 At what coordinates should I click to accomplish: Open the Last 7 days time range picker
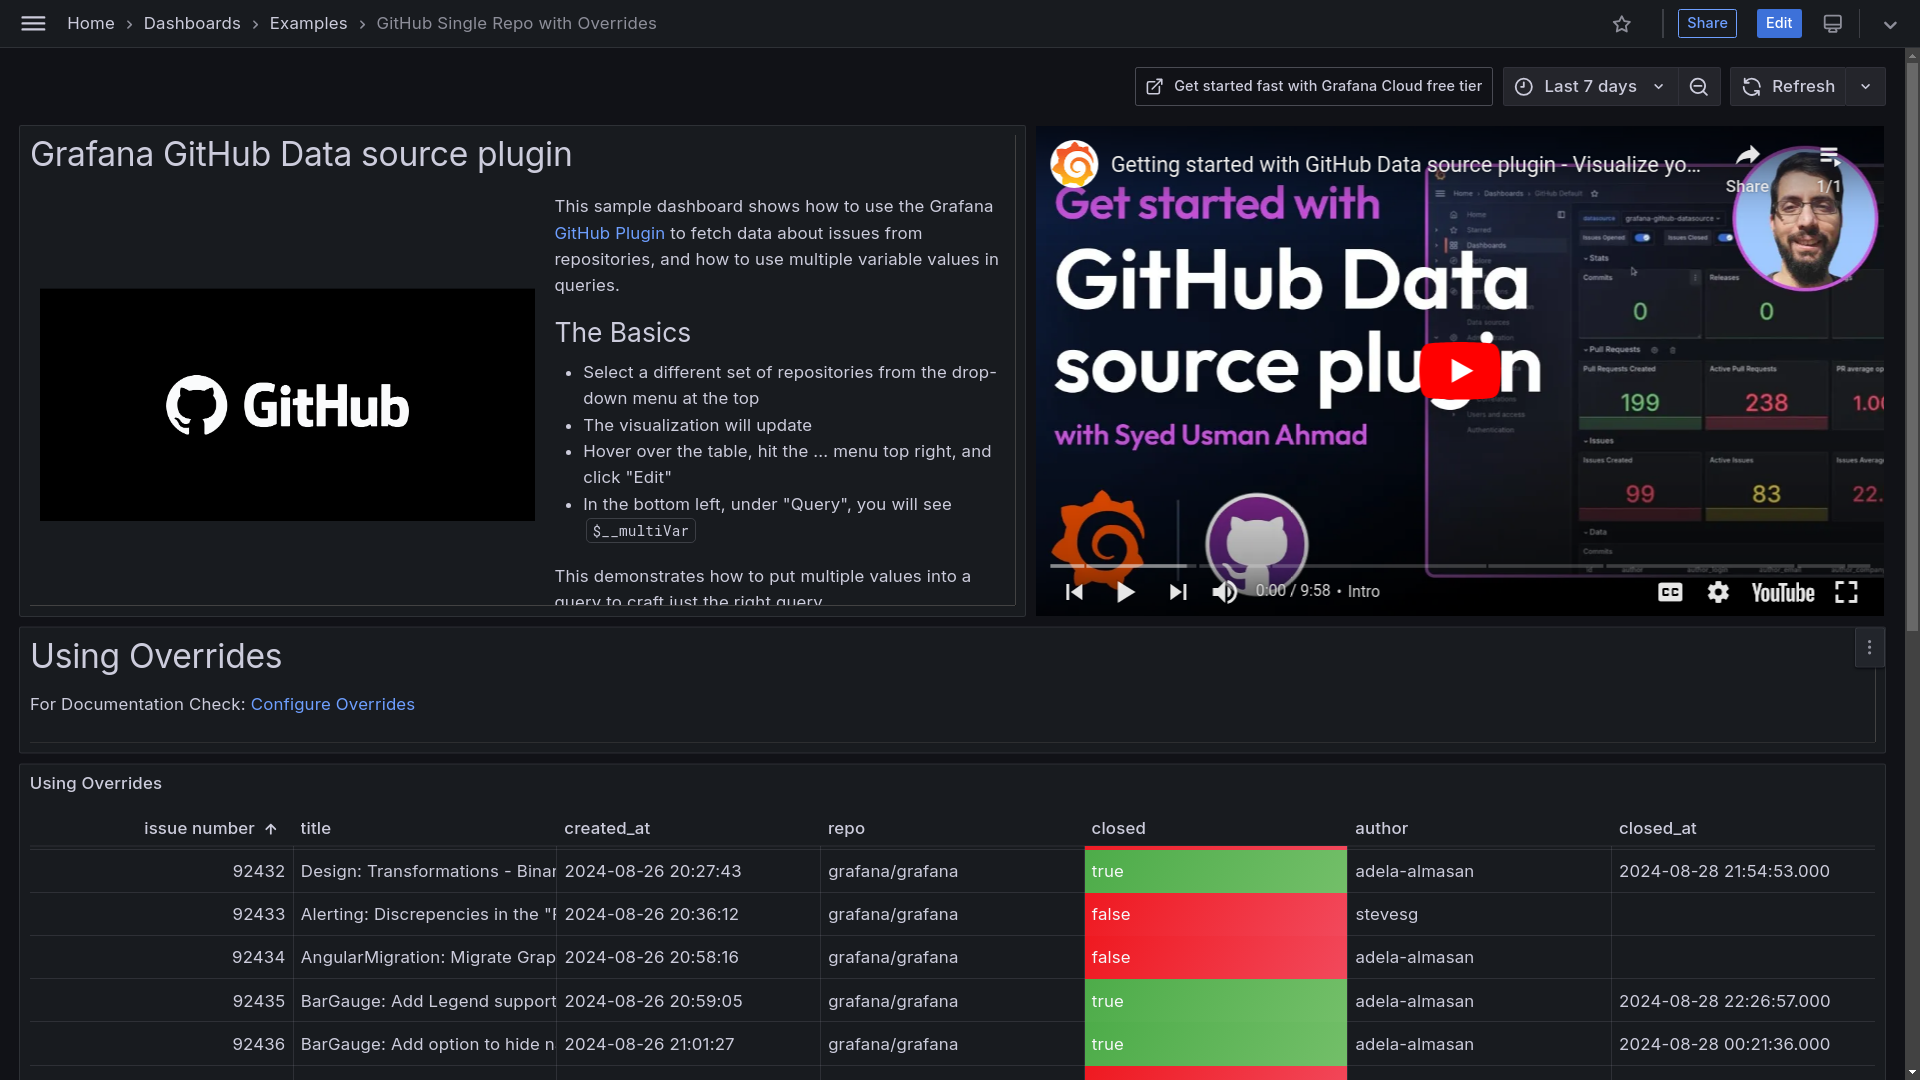click(x=1589, y=86)
